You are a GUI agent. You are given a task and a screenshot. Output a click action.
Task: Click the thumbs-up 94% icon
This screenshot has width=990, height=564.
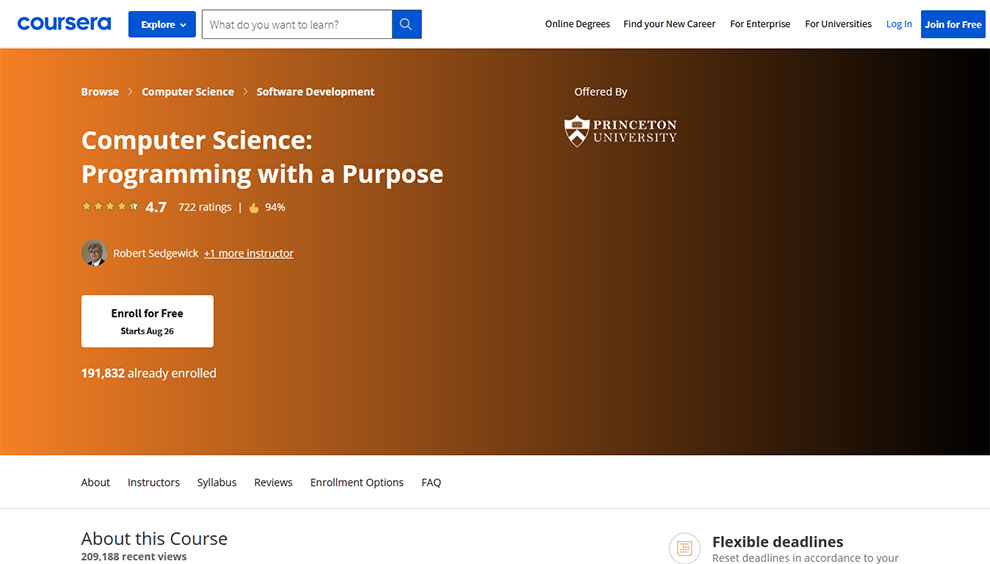pyautogui.click(x=254, y=208)
